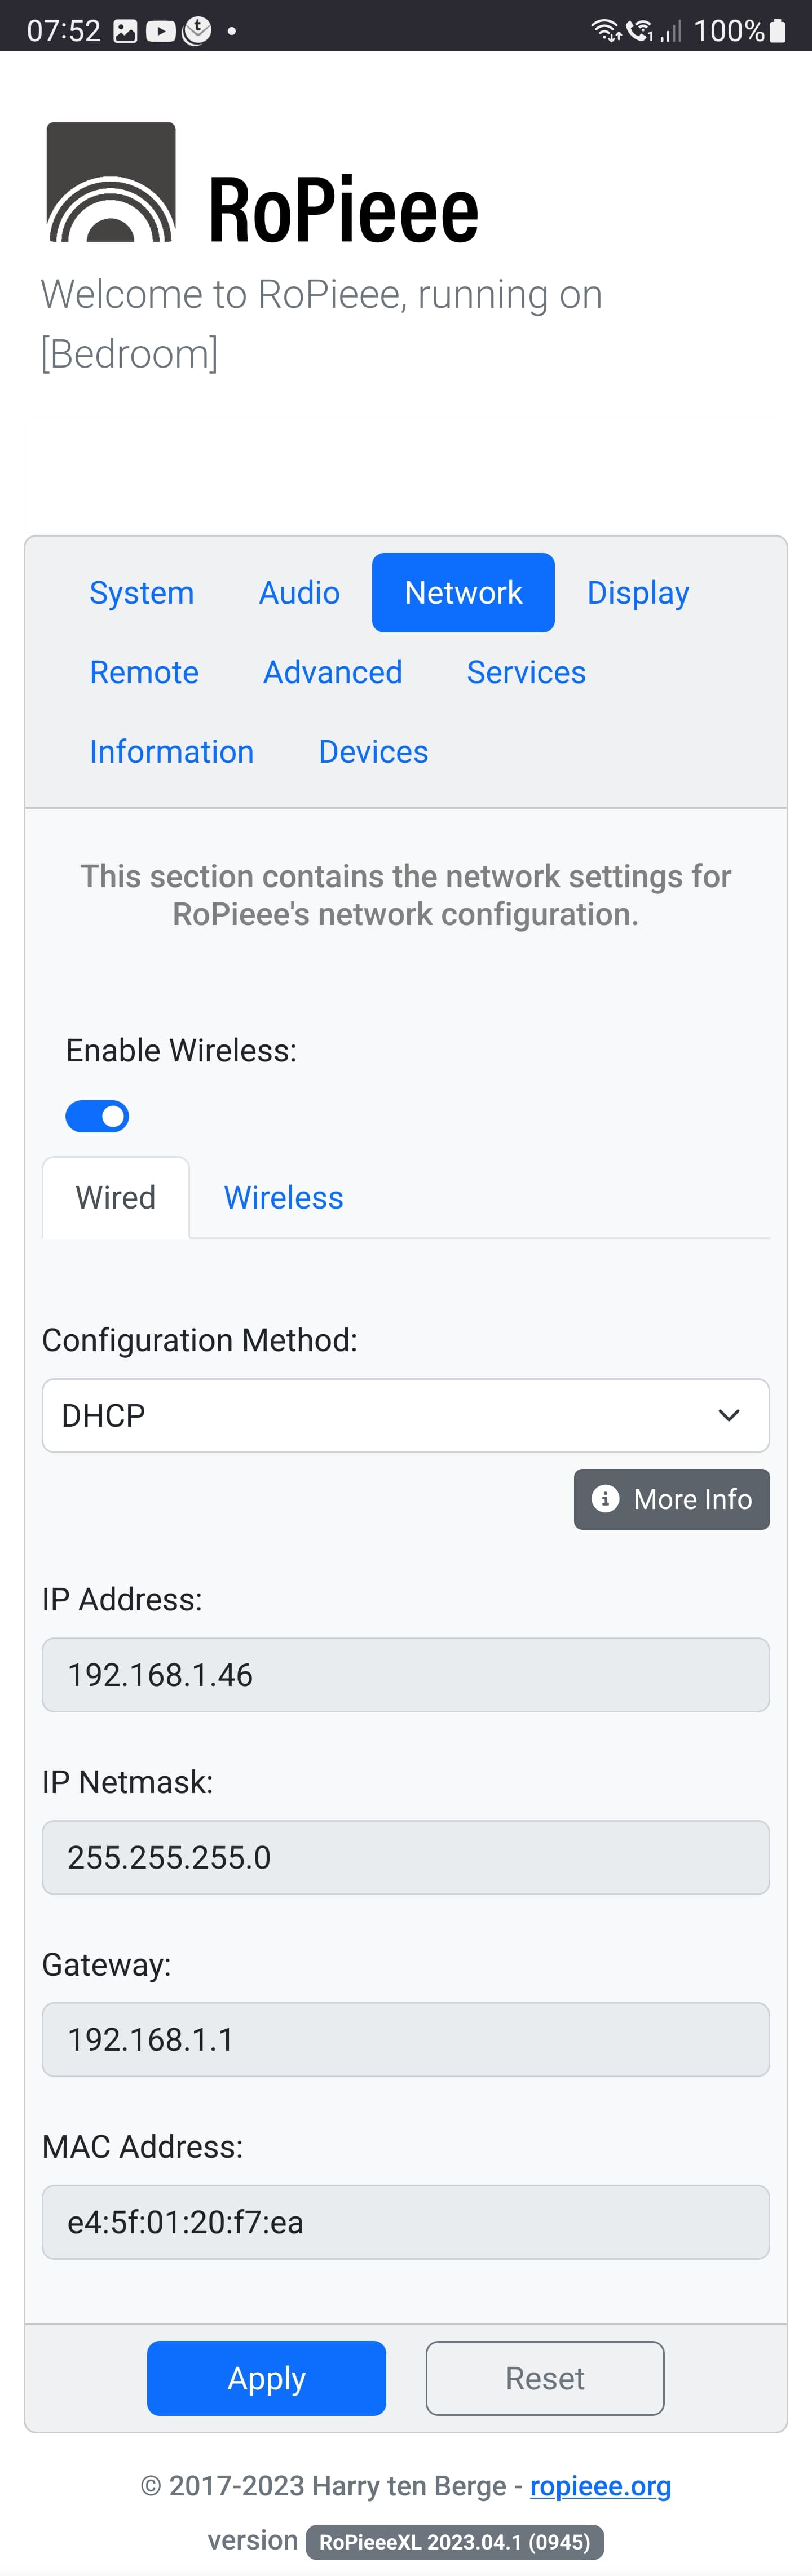Click the DHCP dropdown chevron arrow

pos(729,1415)
